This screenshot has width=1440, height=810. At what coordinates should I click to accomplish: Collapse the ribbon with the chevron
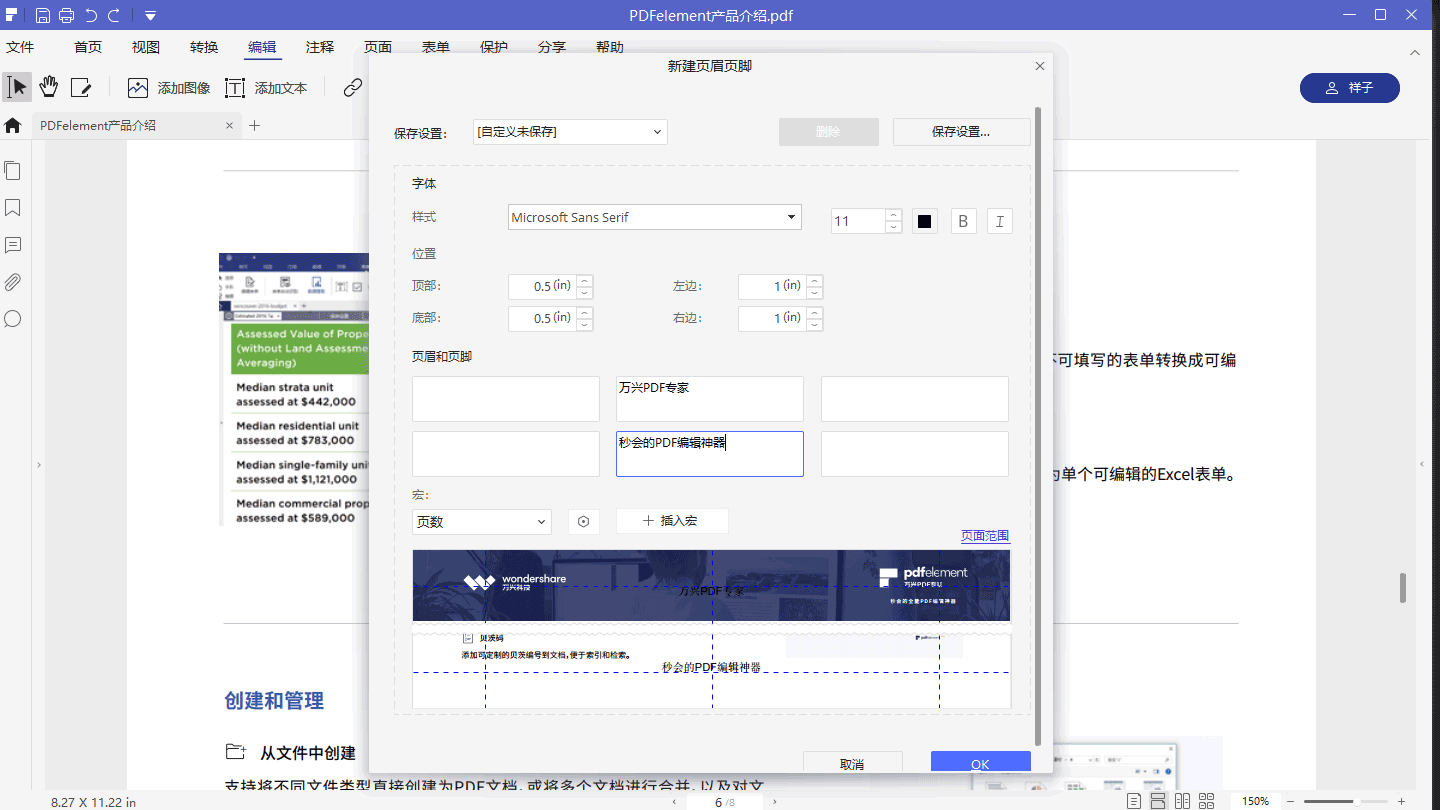pyautogui.click(x=1415, y=53)
